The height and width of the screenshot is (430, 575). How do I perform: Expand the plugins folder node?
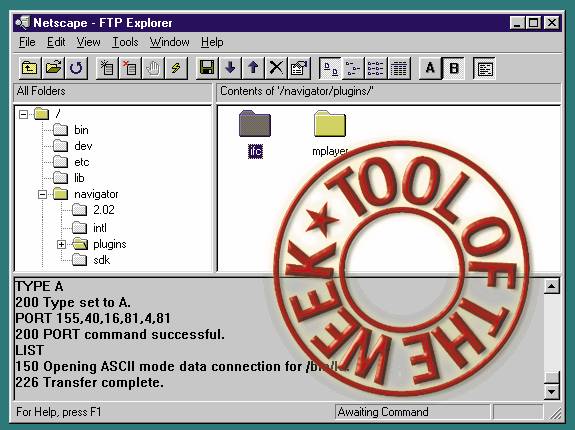(x=62, y=244)
